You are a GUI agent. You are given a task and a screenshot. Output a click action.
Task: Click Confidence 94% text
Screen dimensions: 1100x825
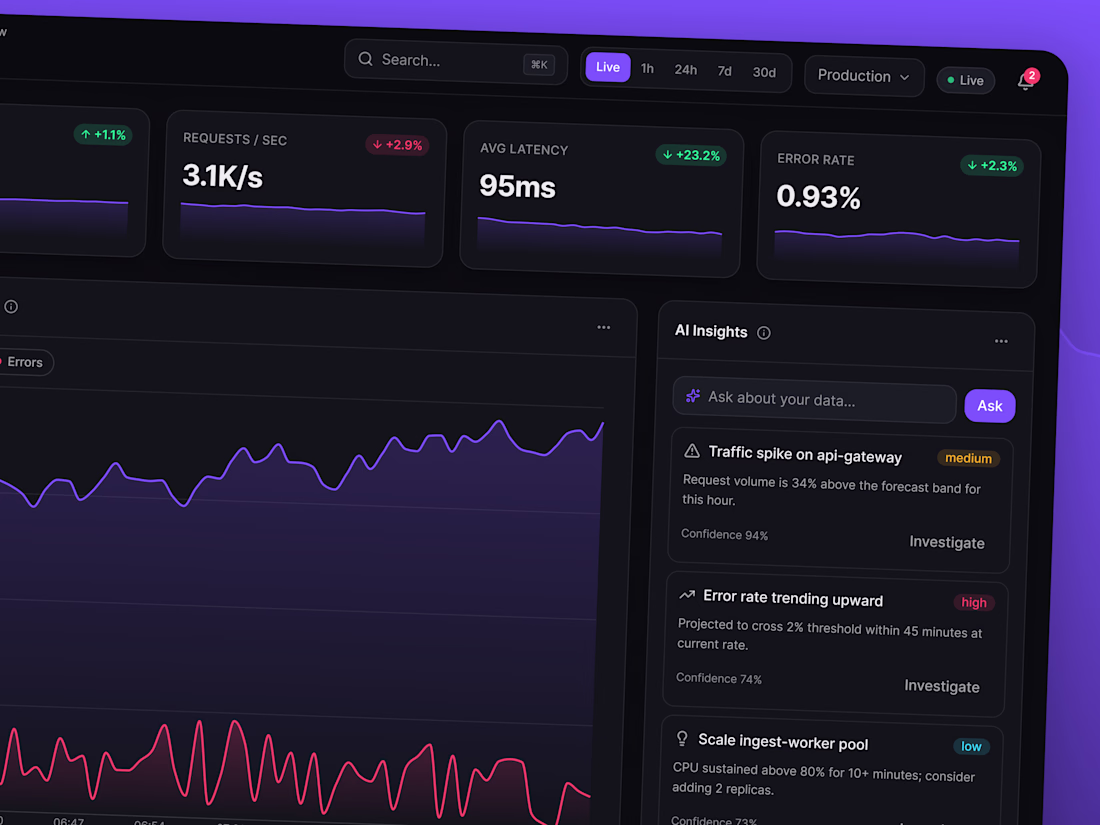point(724,535)
